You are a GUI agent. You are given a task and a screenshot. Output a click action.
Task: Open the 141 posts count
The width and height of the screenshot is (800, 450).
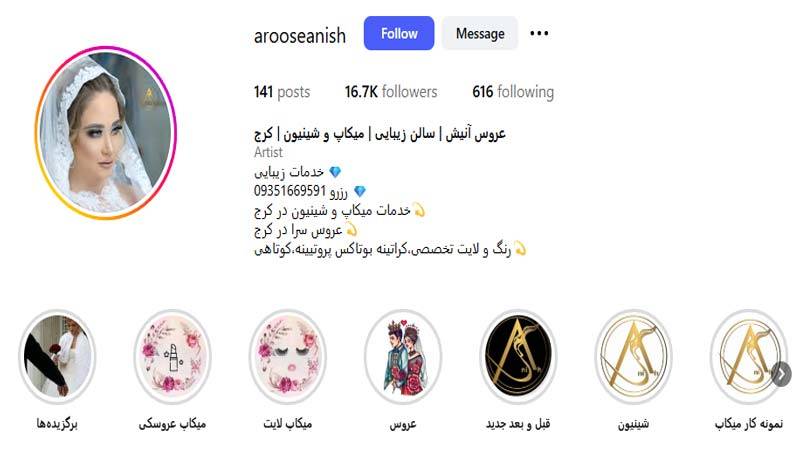(x=282, y=92)
